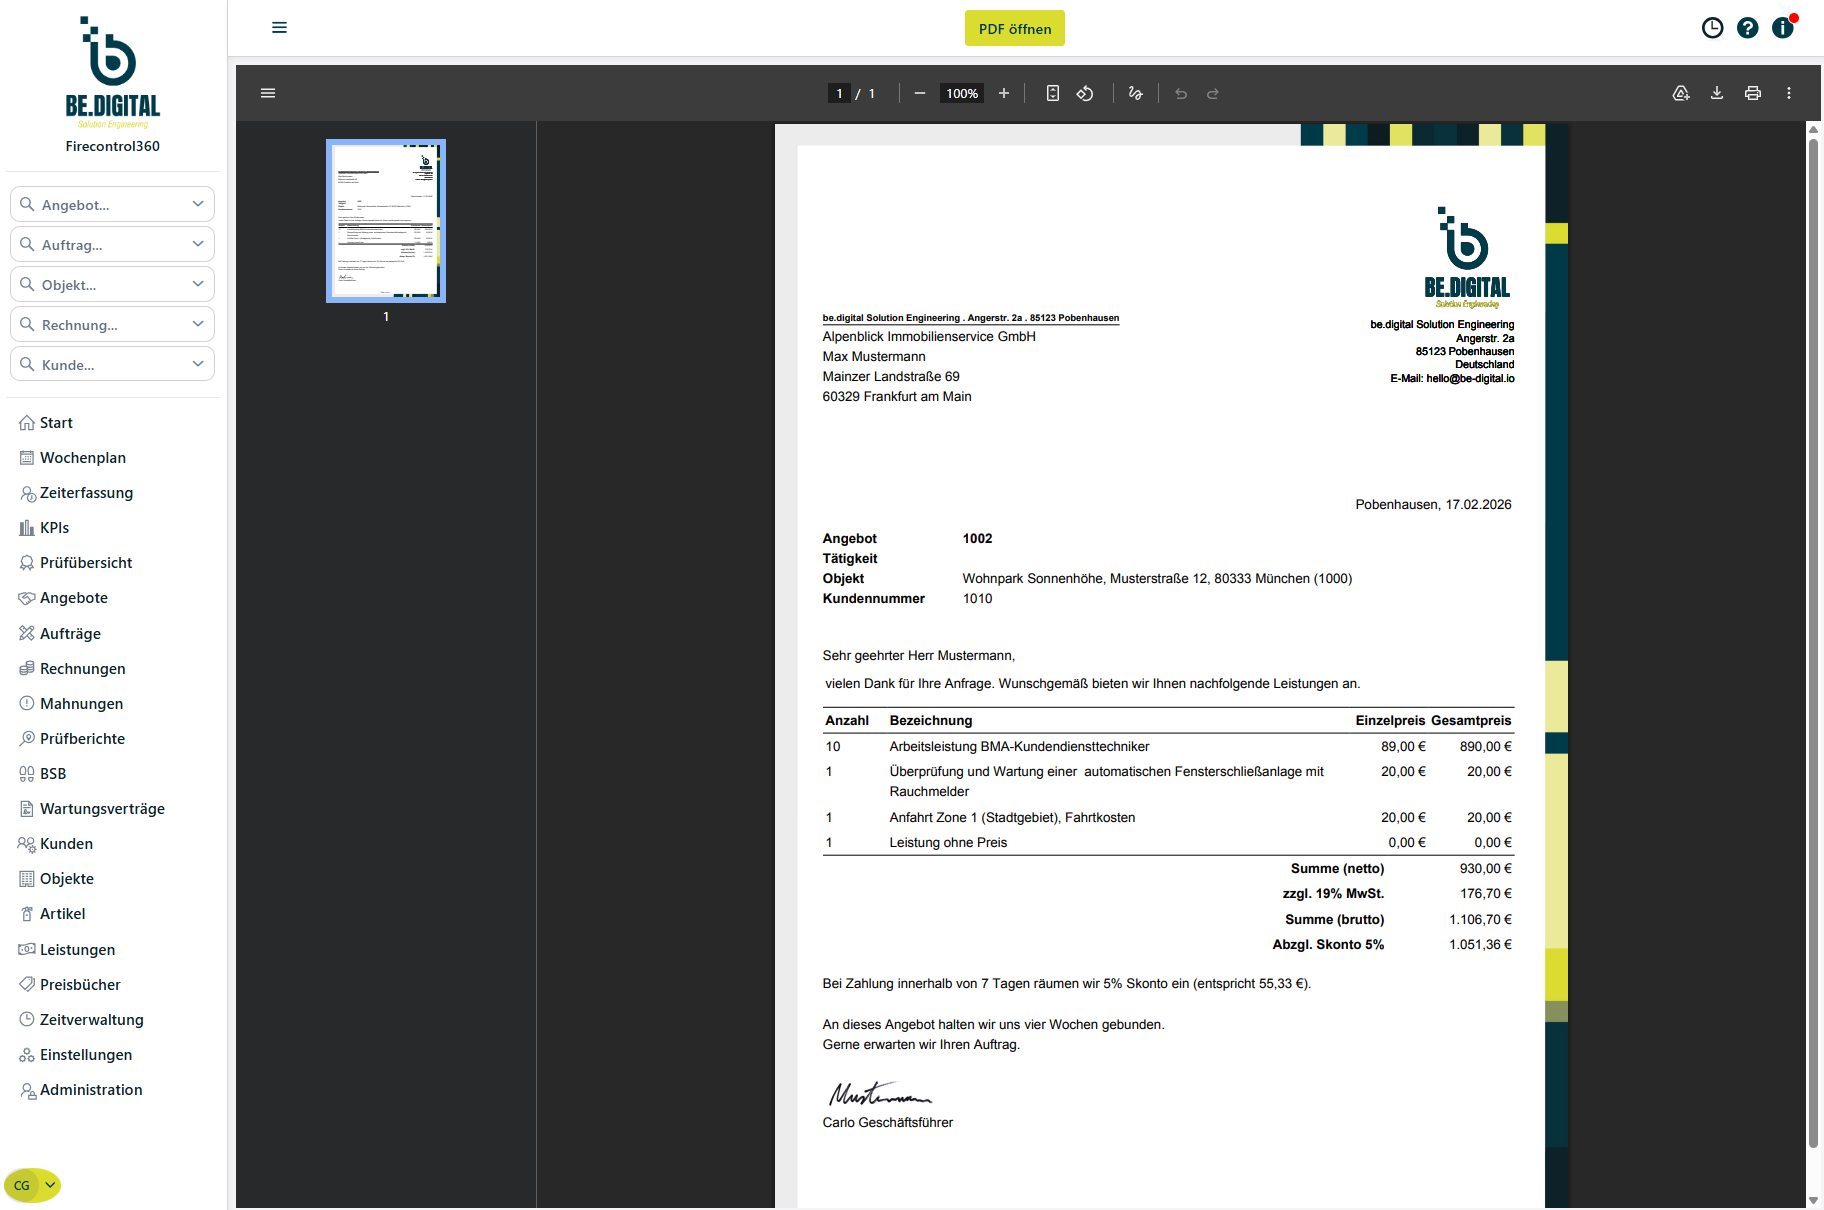This screenshot has height=1210, width=1824.
Task: Click the hello@be-digital.io email text
Action: [1470, 378]
